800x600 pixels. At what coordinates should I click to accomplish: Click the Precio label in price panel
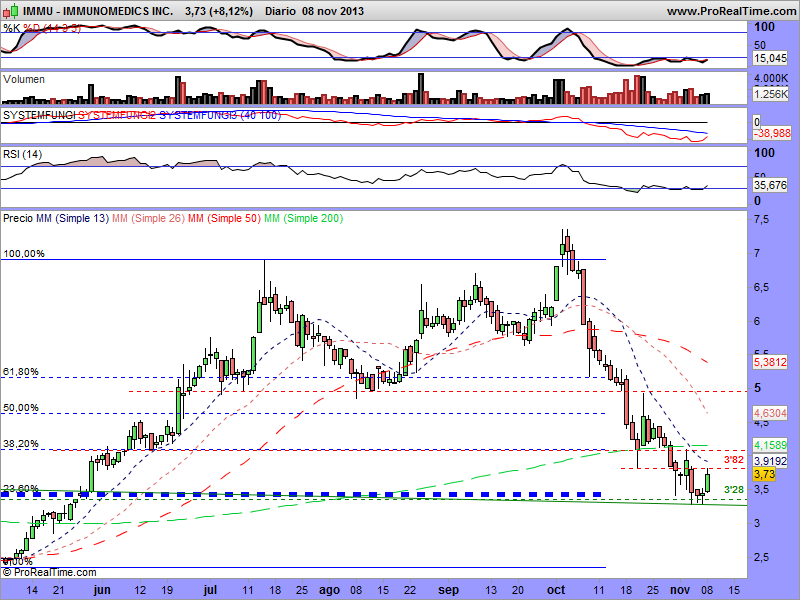(18, 218)
